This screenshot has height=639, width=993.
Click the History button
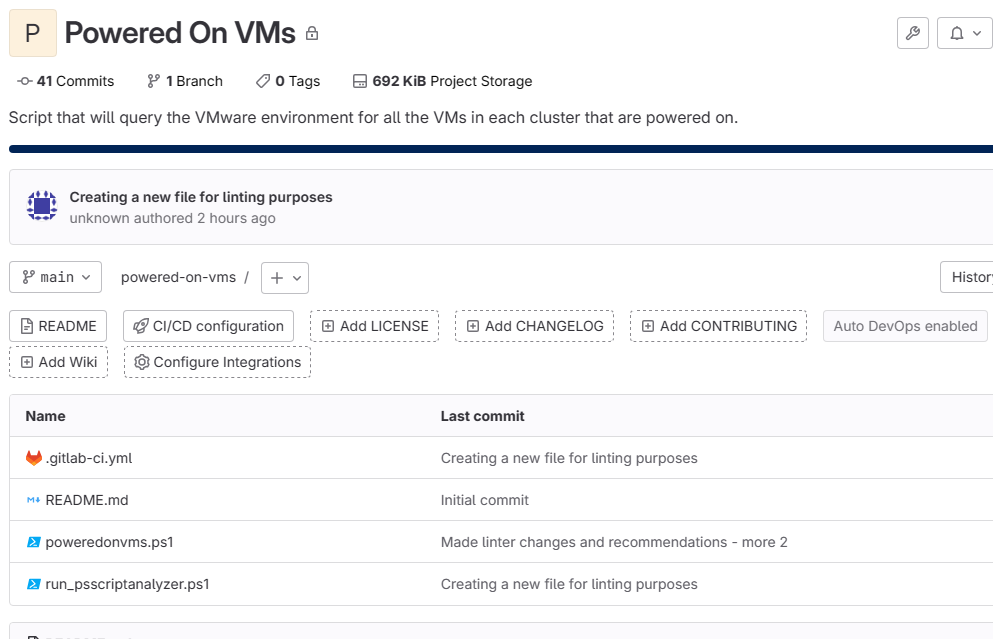click(x=969, y=277)
